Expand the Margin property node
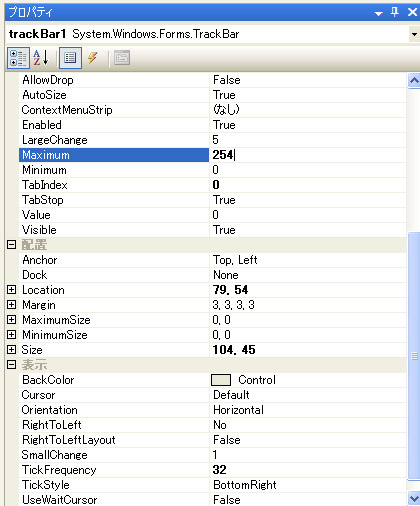420x506 pixels. click(x=11, y=304)
